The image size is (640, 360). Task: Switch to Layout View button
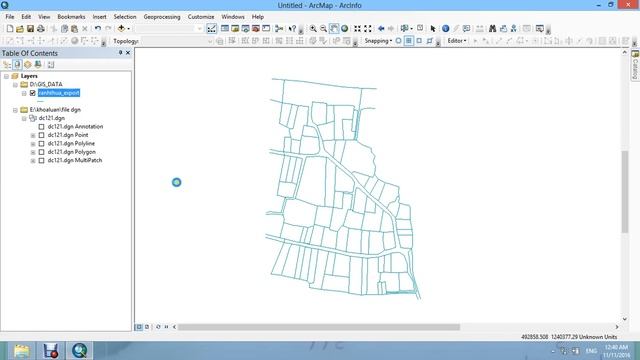[147, 327]
